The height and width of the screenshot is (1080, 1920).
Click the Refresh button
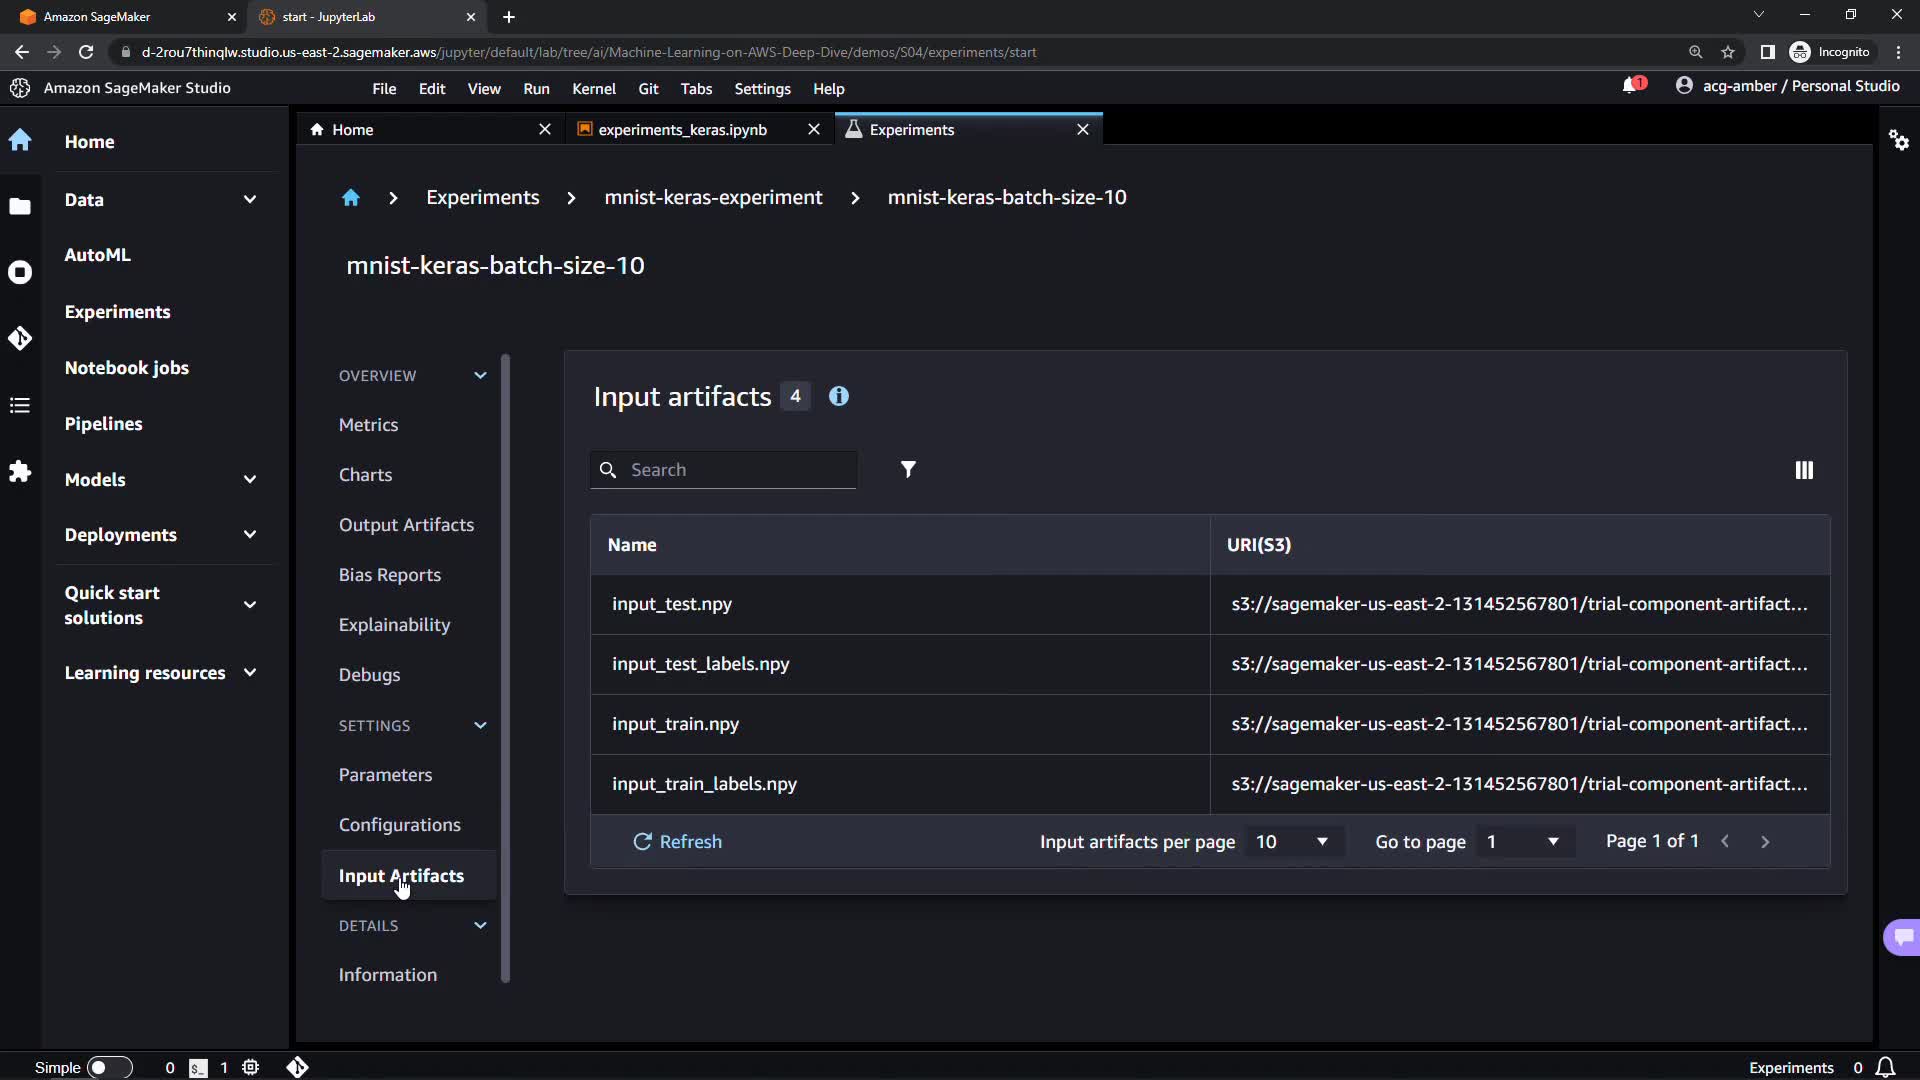[677, 842]
